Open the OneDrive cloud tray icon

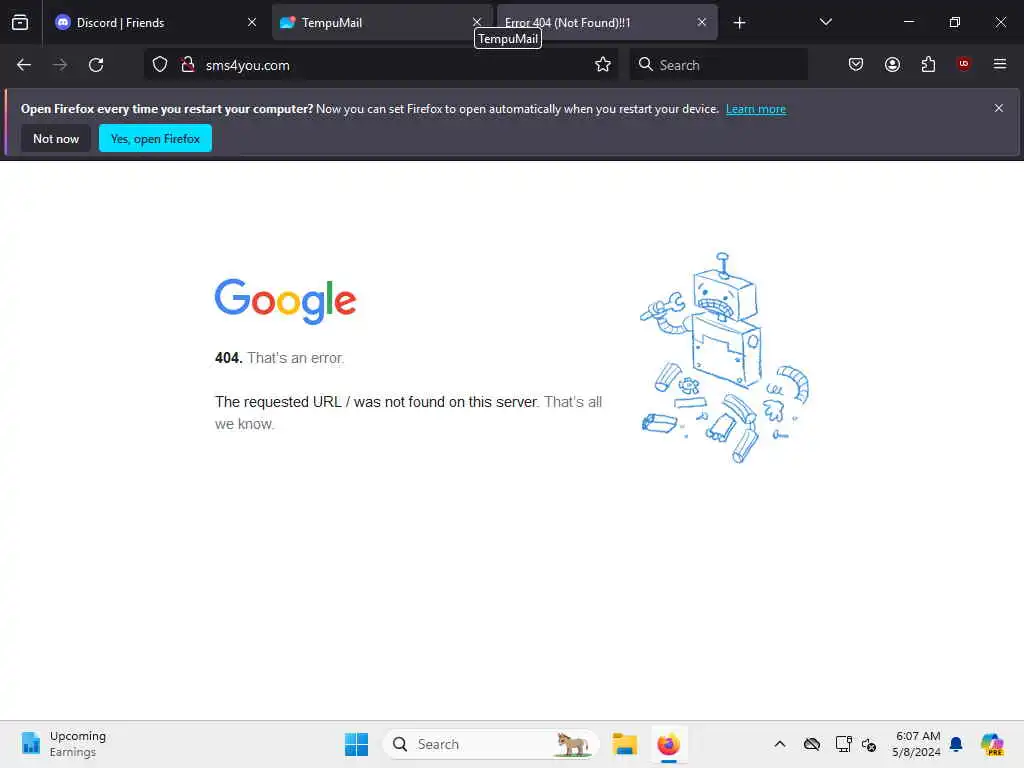coord(812,744)
